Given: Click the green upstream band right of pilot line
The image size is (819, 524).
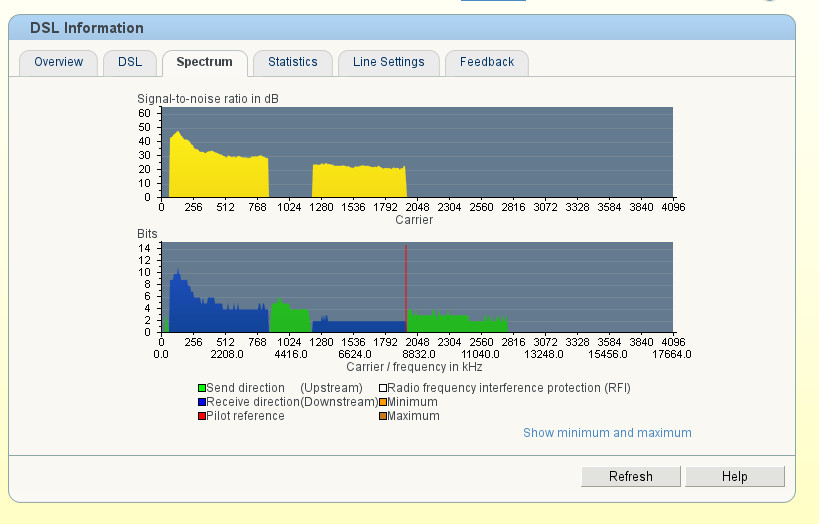Looking at the screenshot, I should [x=455, y=323].
